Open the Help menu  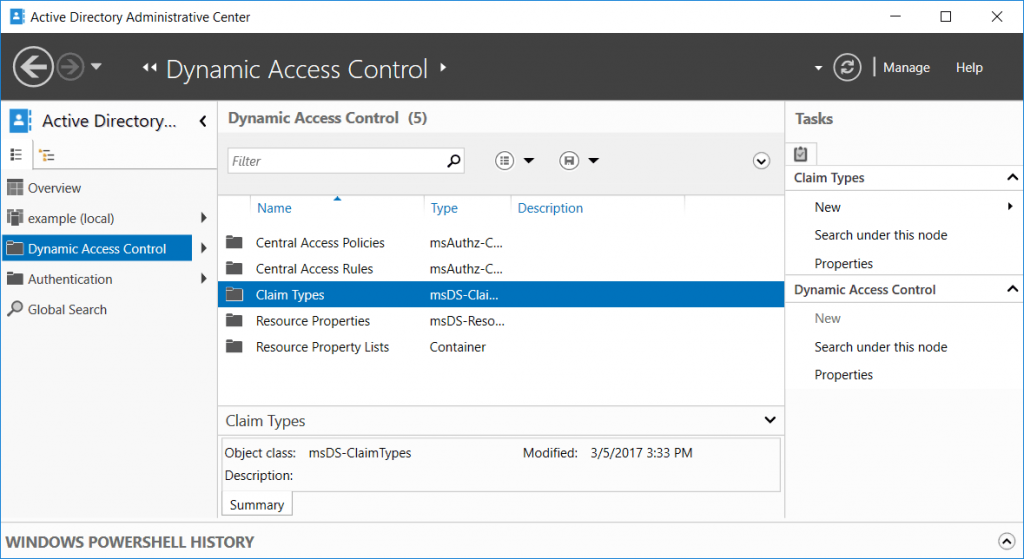click(x=969, y=68)
